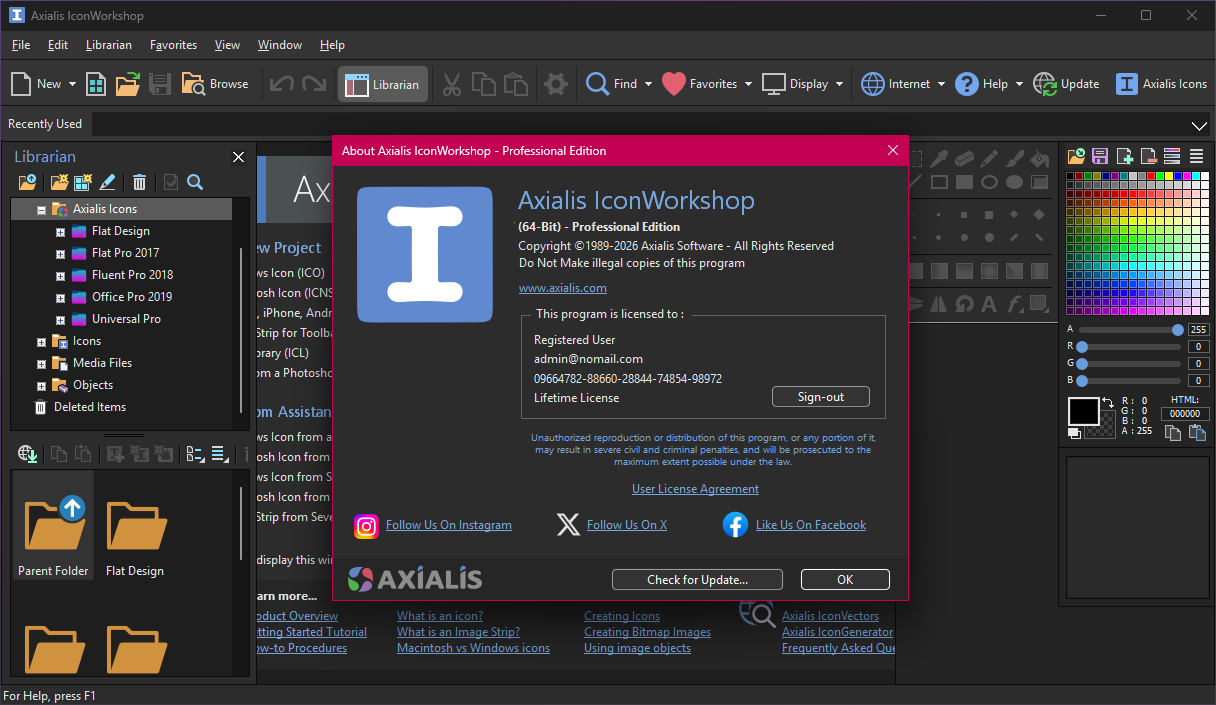Expand the Fluent Pro 2018 tree node
Screen dimensions: 1216x705
click(x=60, y=276)
